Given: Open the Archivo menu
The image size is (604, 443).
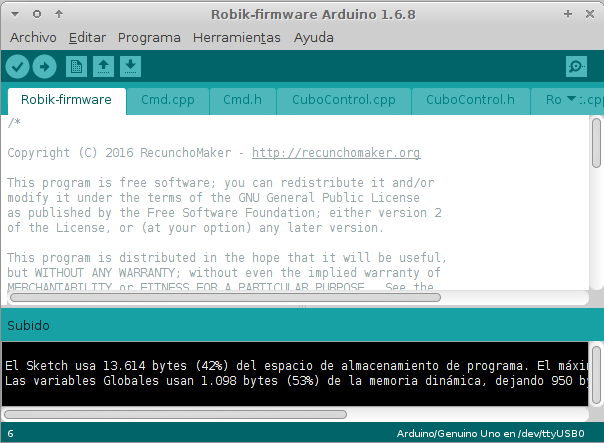Looking at the screenshot, I should (34, 38).
